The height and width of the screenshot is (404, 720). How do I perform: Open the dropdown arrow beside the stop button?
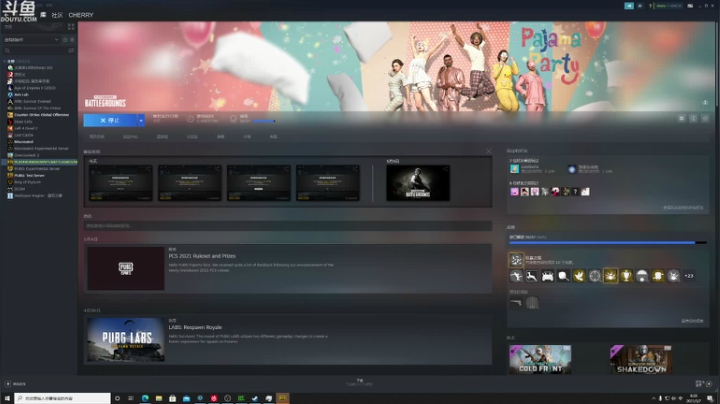pos(141,120)
